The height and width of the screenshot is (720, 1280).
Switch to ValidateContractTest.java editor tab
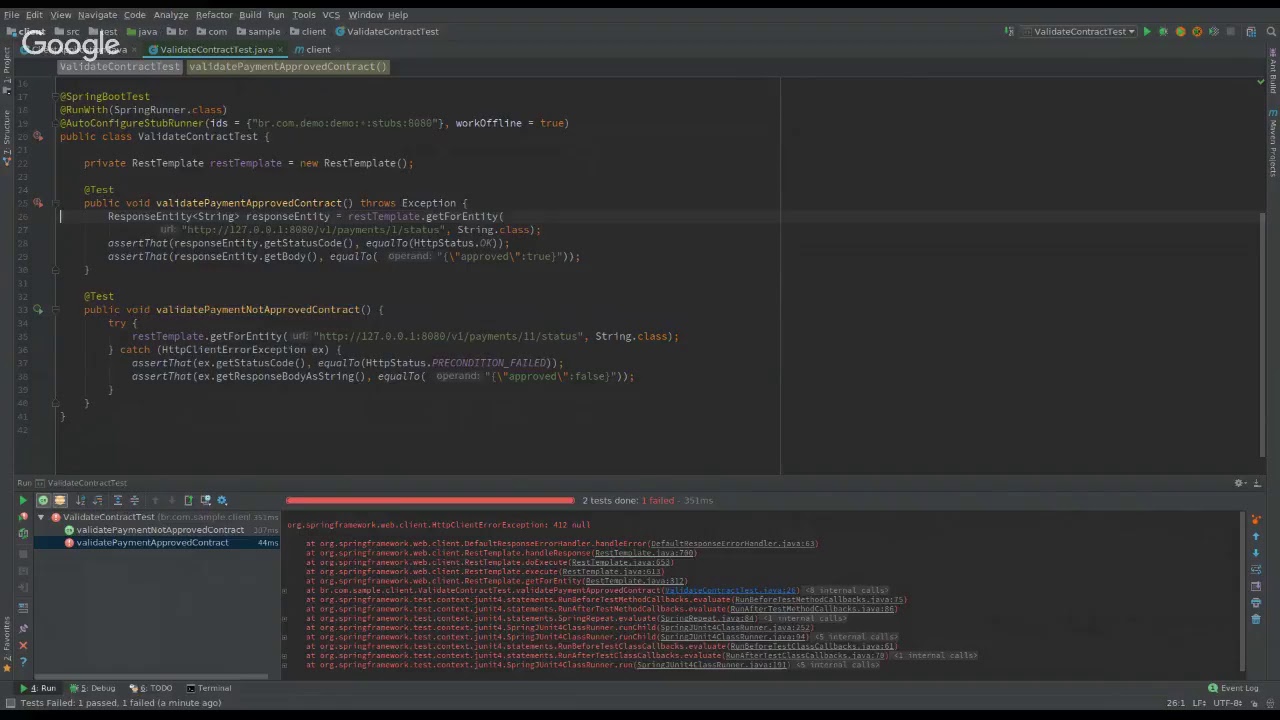tap(216, 50)
